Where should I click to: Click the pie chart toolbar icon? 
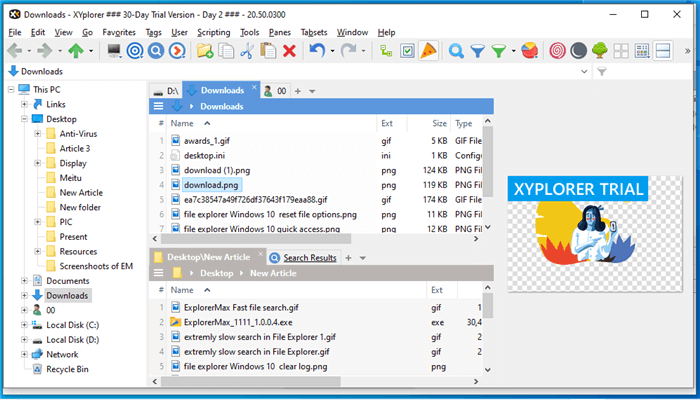coord(529,51)
